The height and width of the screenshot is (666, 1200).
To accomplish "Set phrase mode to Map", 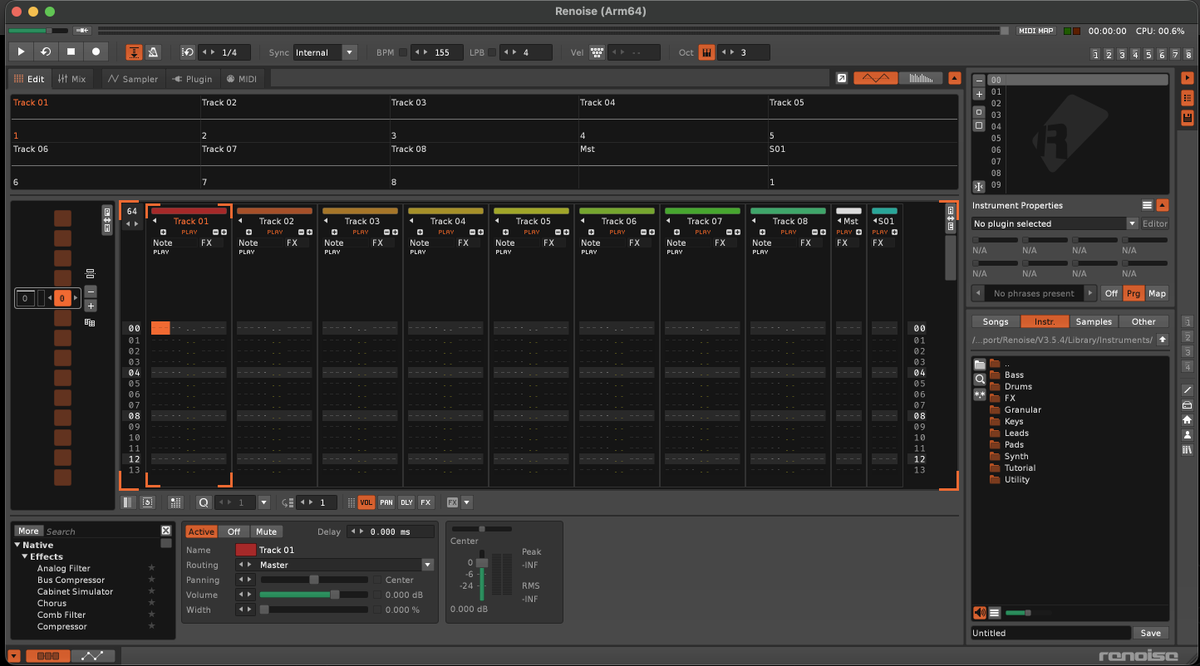I will pos(1157,293).
